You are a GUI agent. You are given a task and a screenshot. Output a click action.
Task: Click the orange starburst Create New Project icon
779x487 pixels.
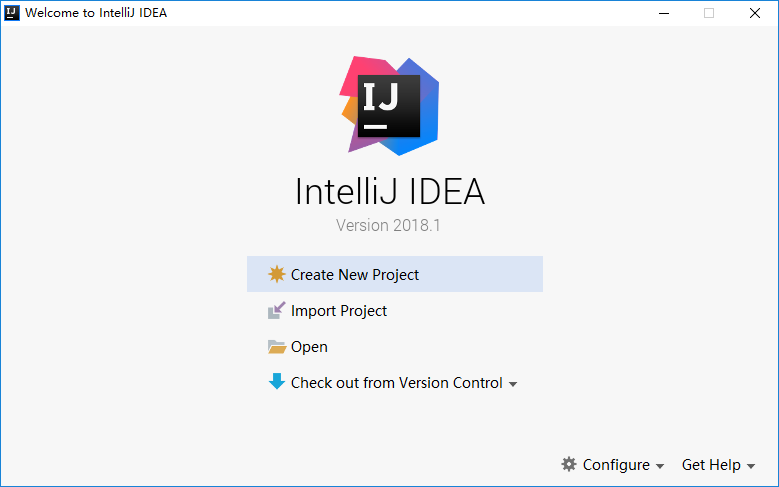tap(276, 274)
